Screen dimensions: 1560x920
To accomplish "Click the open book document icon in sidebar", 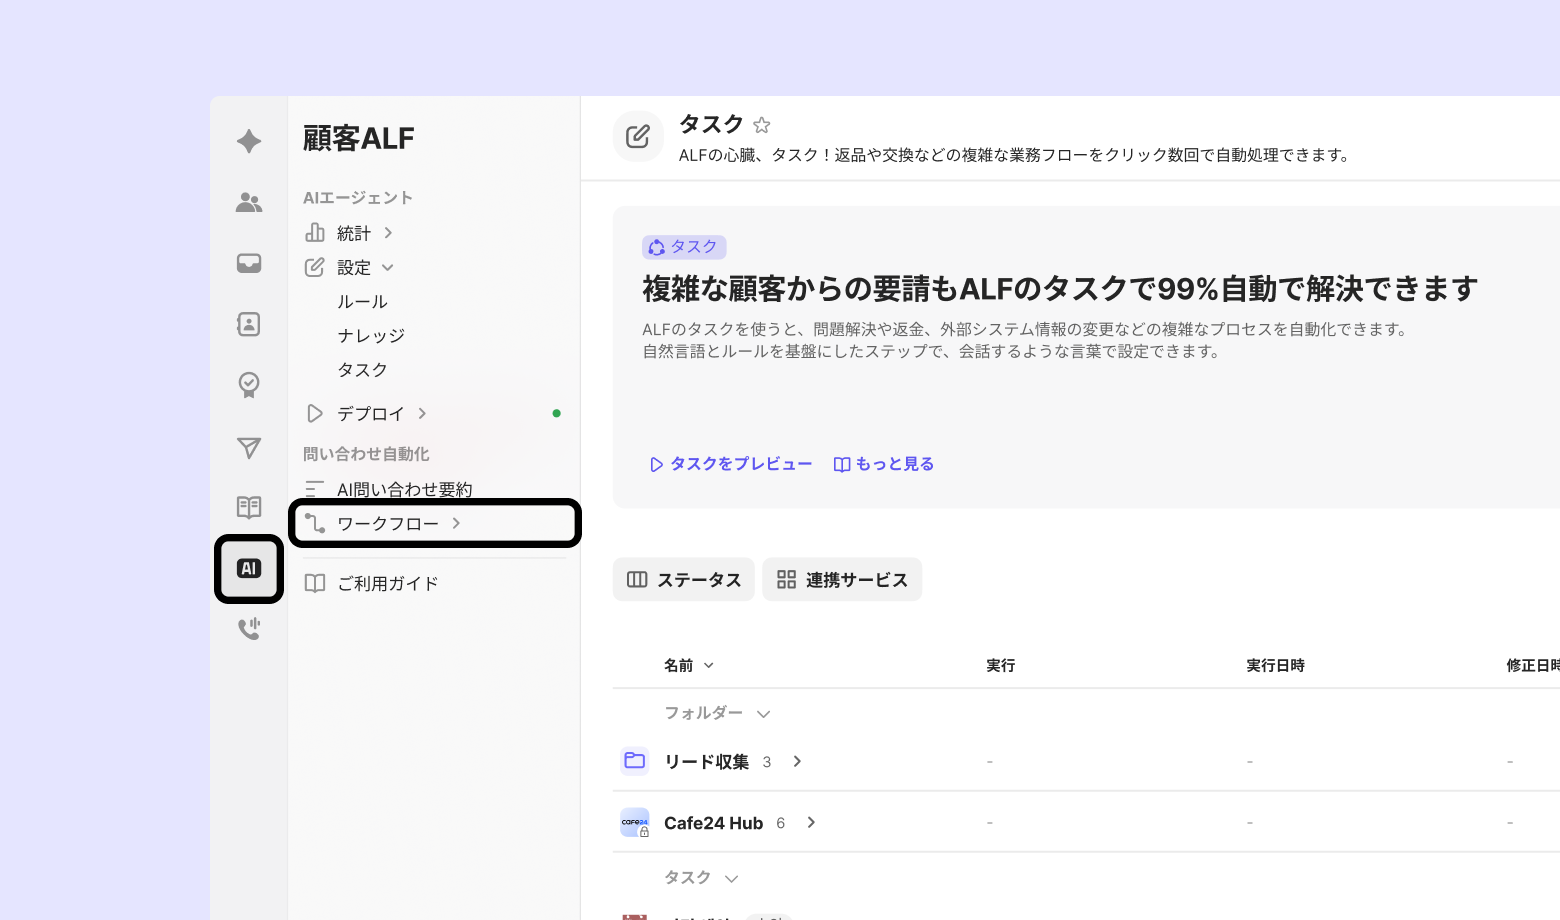I will 249,507.
